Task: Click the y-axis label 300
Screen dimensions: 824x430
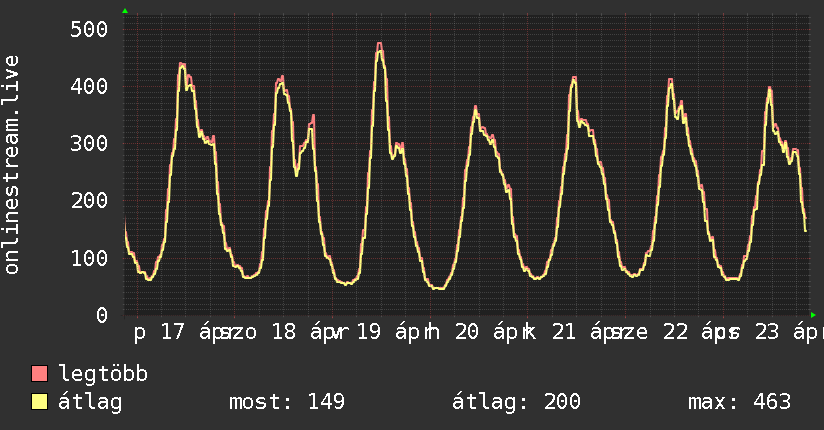Action: [x=89, y=144]
